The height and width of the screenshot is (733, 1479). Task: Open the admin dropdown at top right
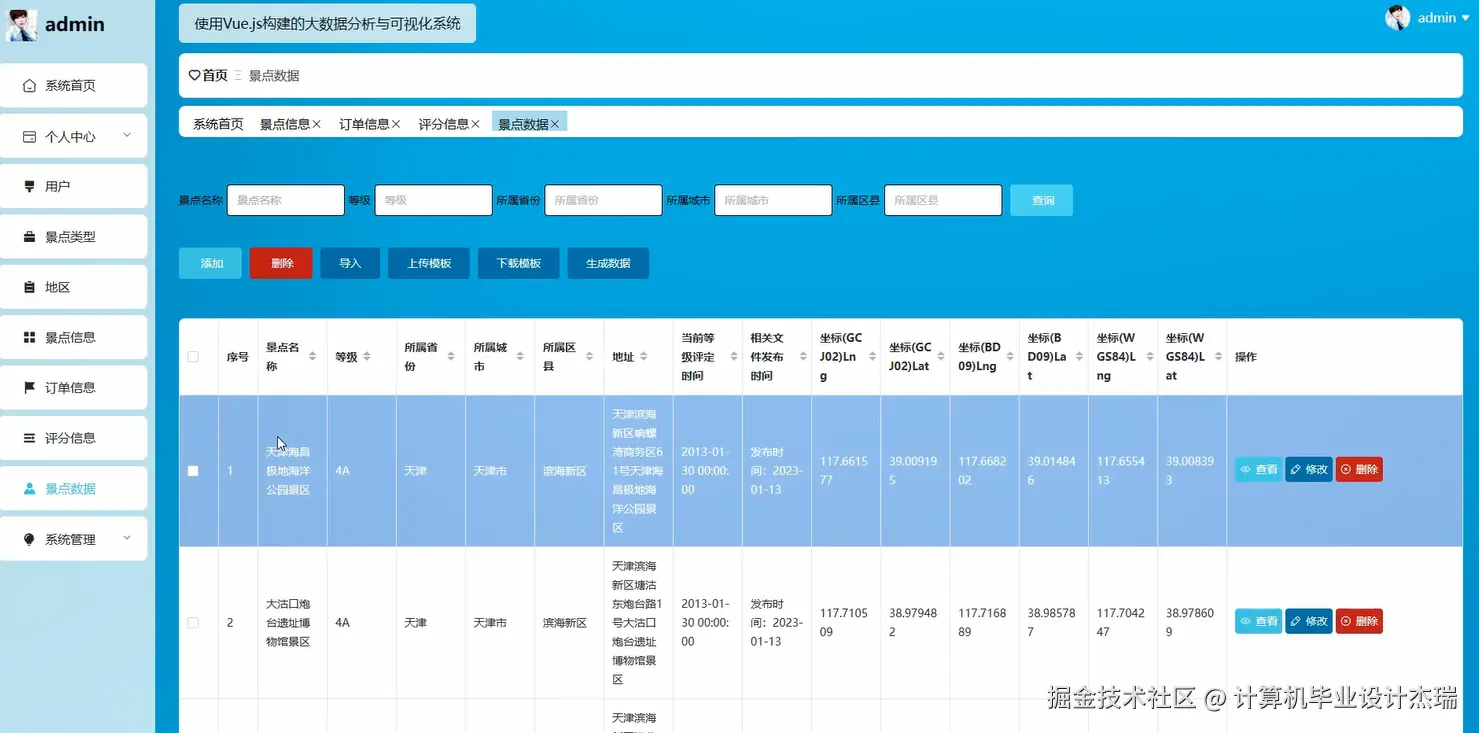pos(1437,17)
